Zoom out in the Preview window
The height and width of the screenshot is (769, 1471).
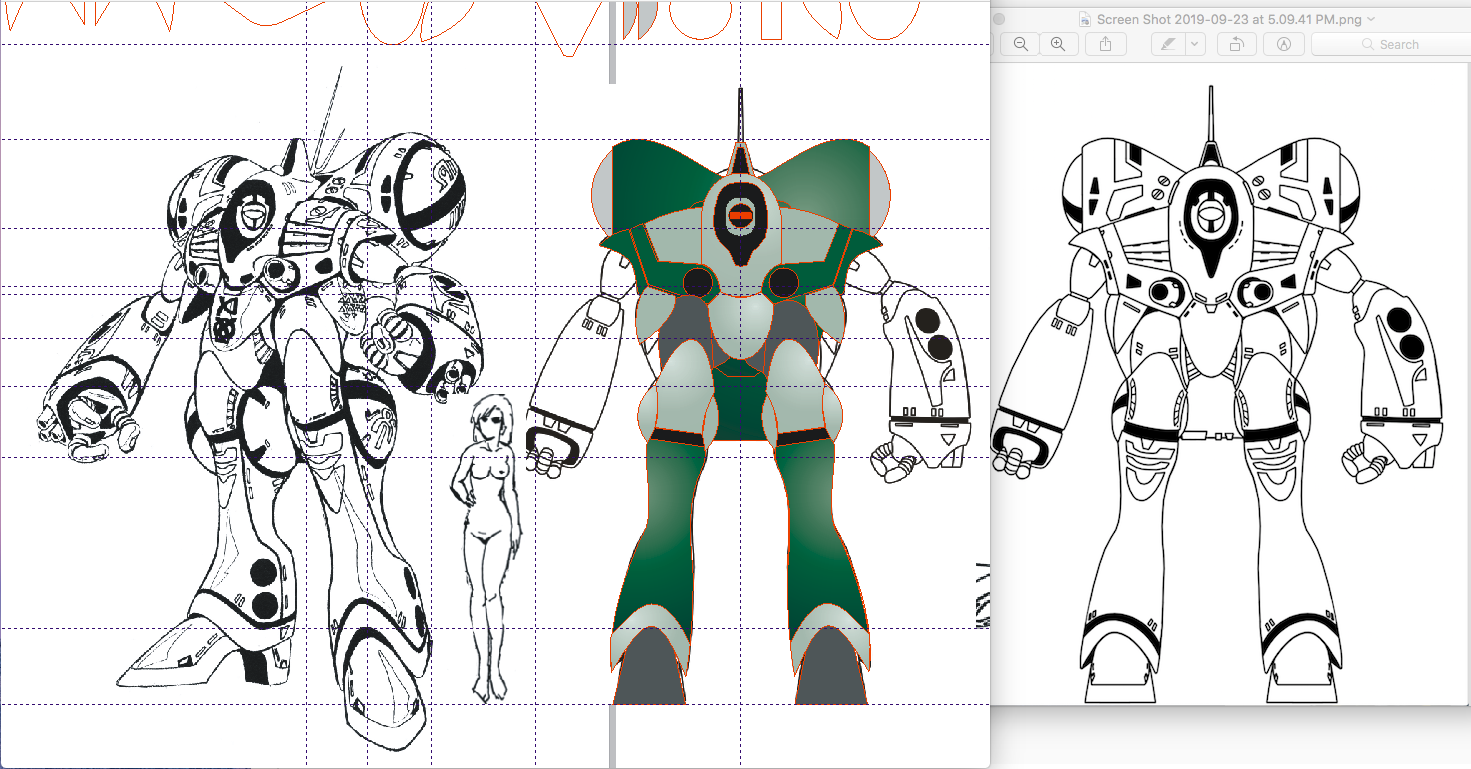[1020, 44]
